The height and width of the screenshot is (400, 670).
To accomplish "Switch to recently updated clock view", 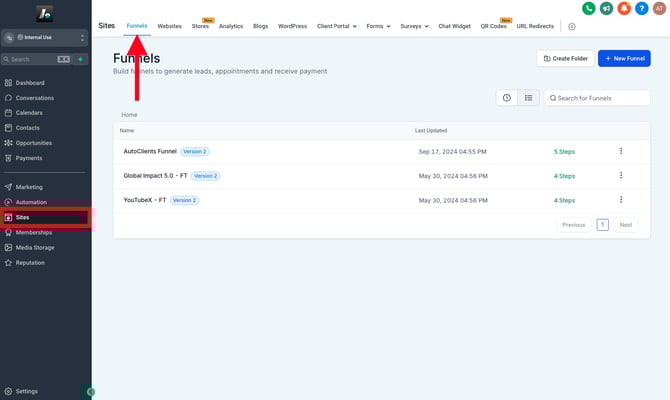I will tap(507, 98).
